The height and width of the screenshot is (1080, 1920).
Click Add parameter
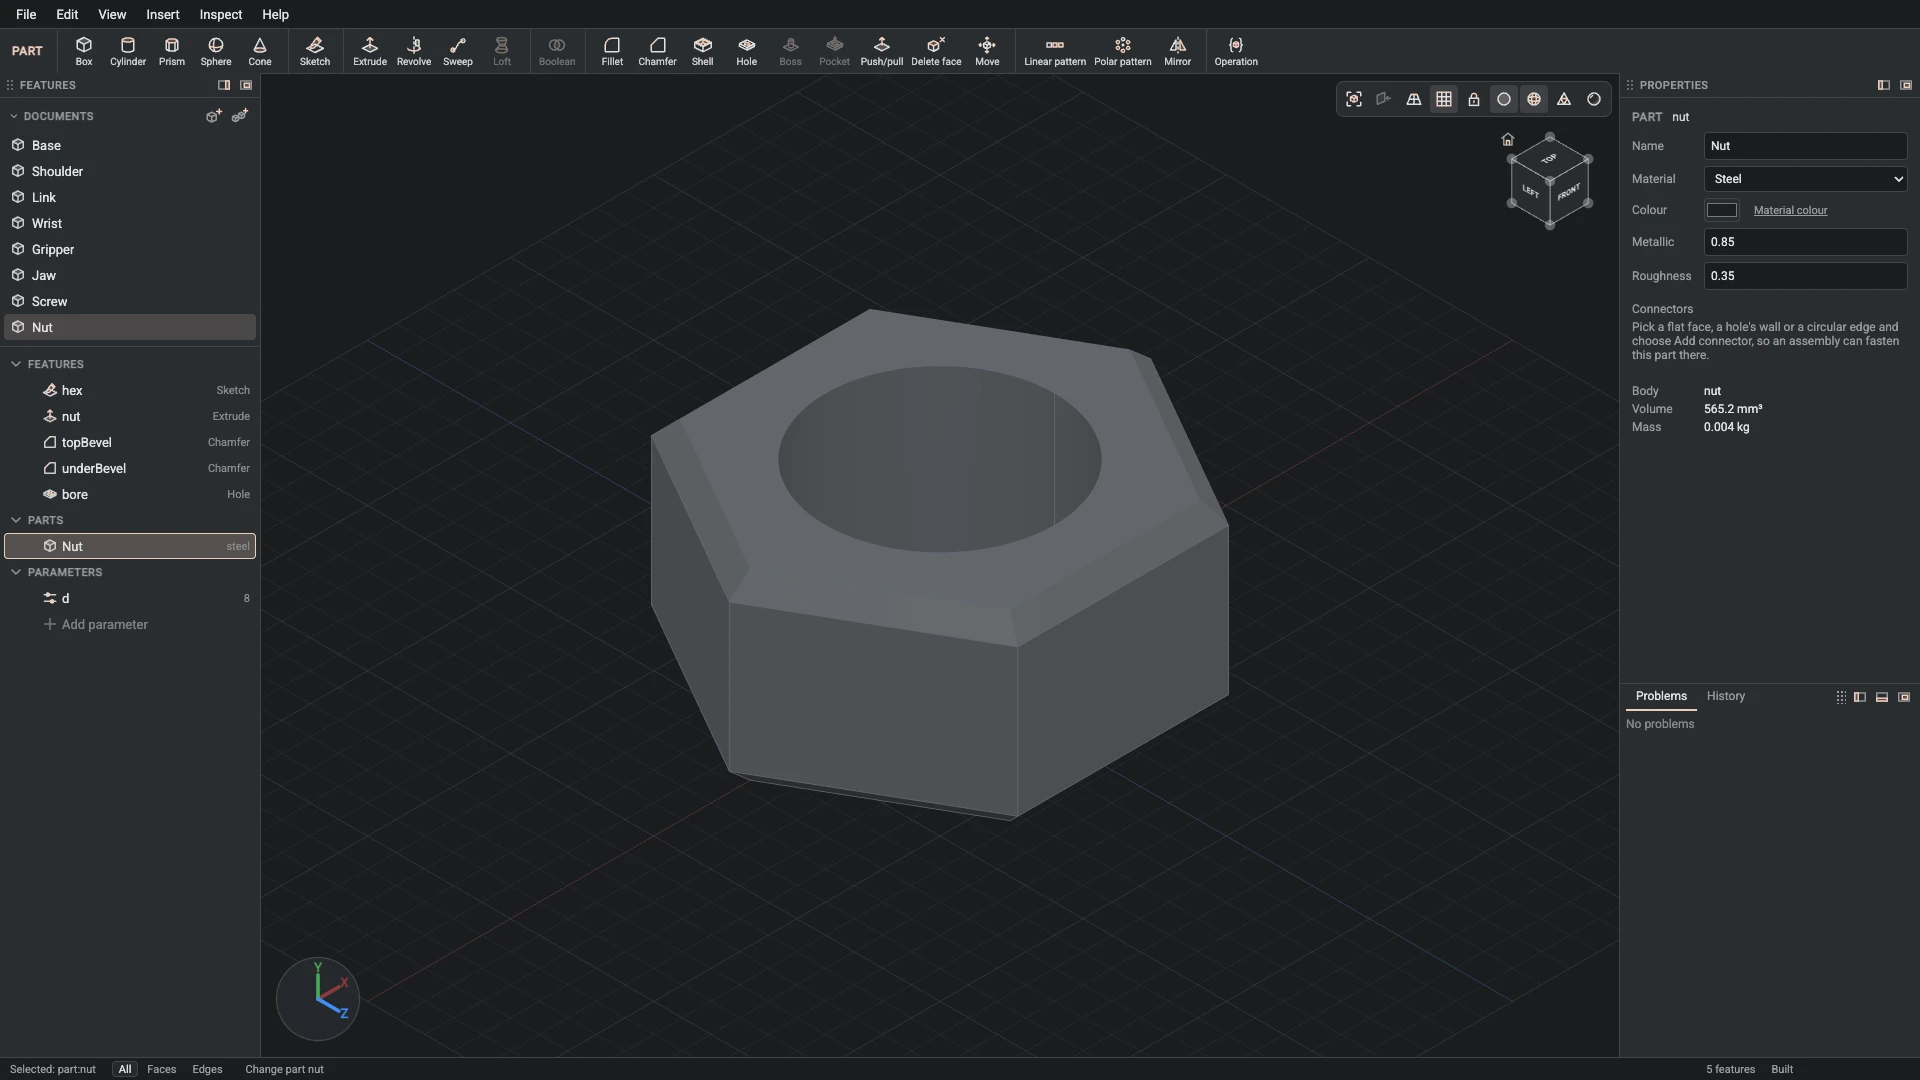(x=95, y=624)
